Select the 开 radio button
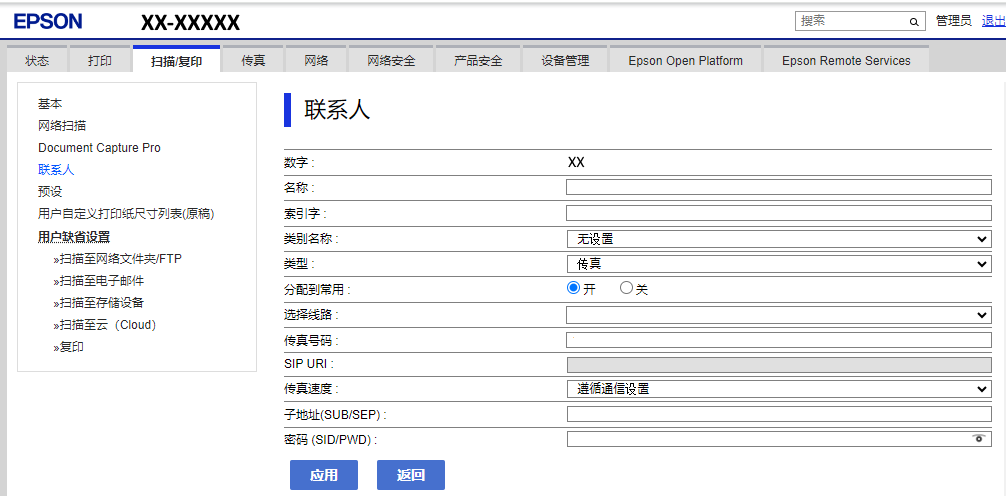Image resolution: width=1006 pixels, height=496 pixels. coord(574,288)
